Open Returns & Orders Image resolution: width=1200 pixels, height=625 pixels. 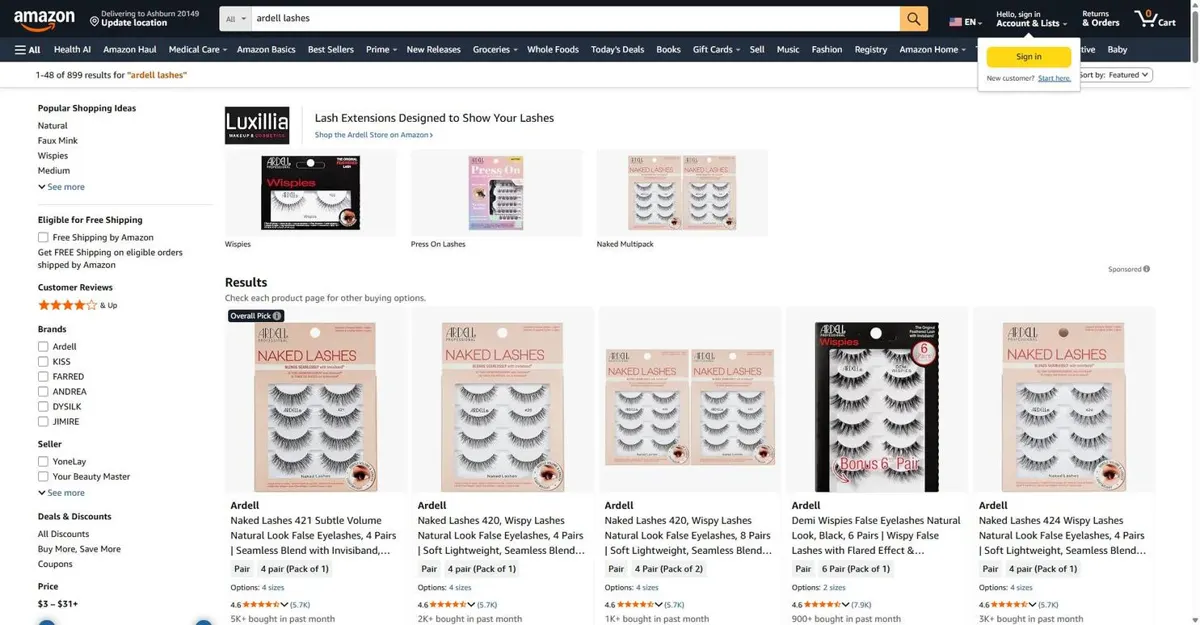pos(1100,19)
